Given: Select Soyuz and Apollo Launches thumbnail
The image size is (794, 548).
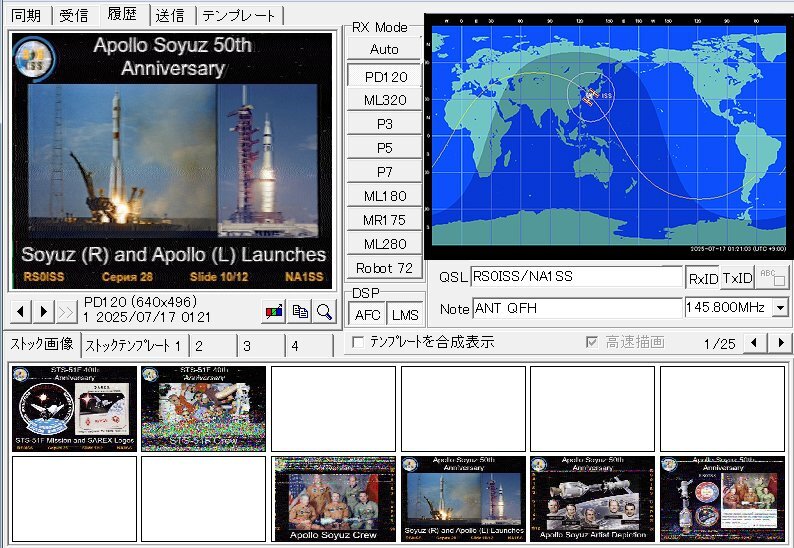Looking at the screenshot, I should 463,499.
